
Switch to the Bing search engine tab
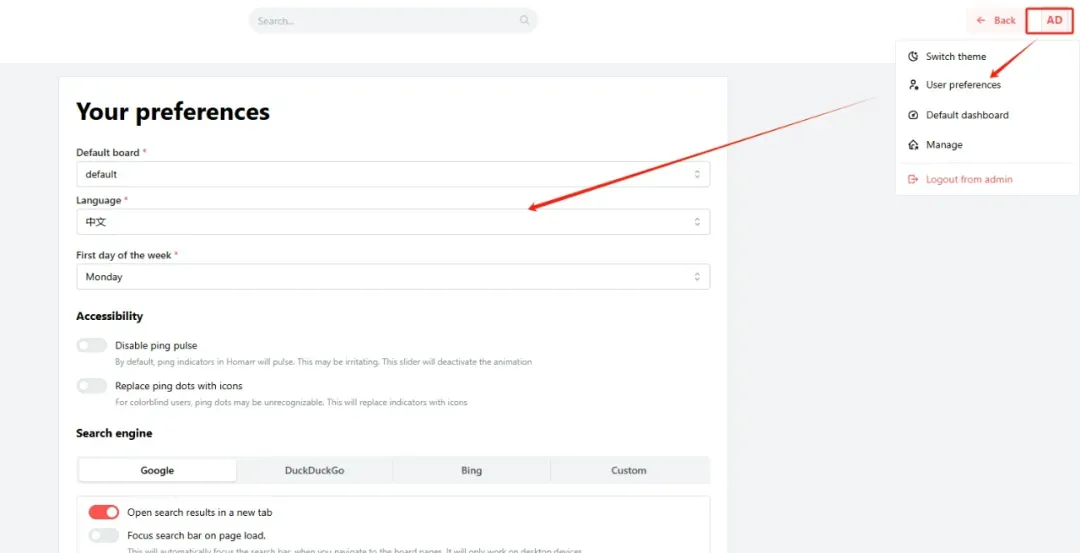471,471
